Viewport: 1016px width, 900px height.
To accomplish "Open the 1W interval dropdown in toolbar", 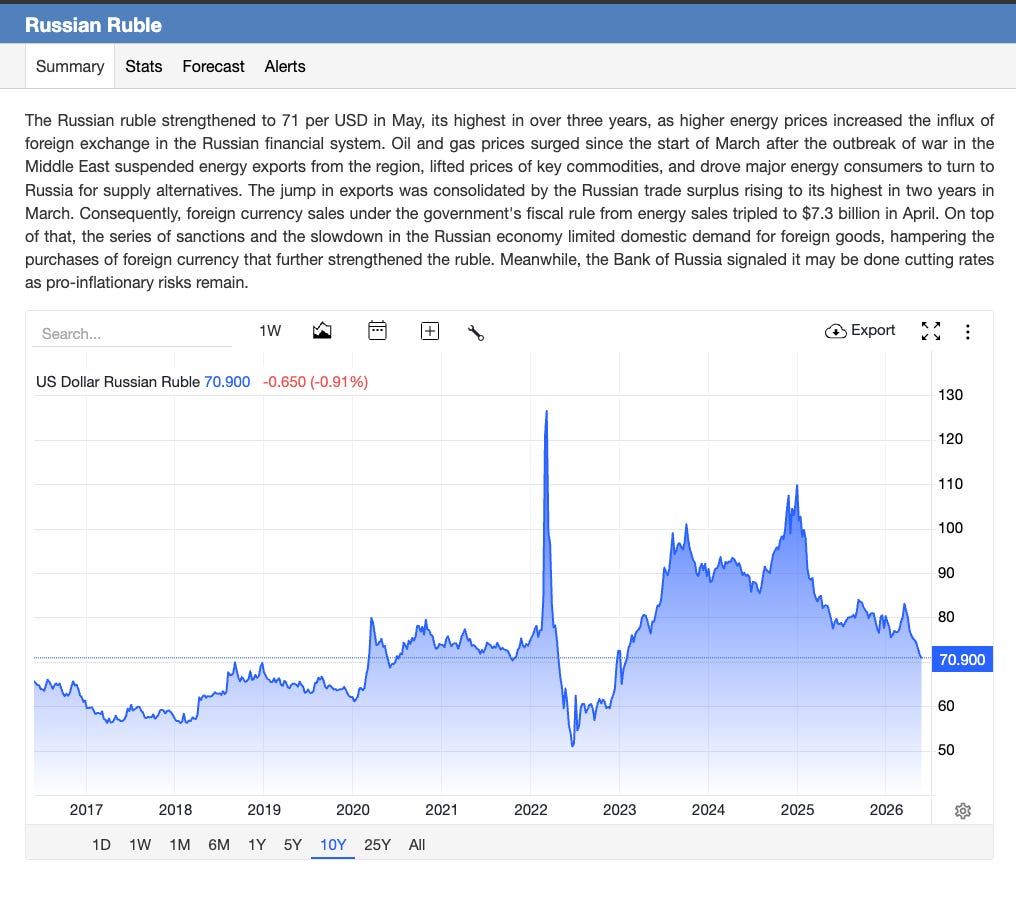I will click(x=270, y=331).
